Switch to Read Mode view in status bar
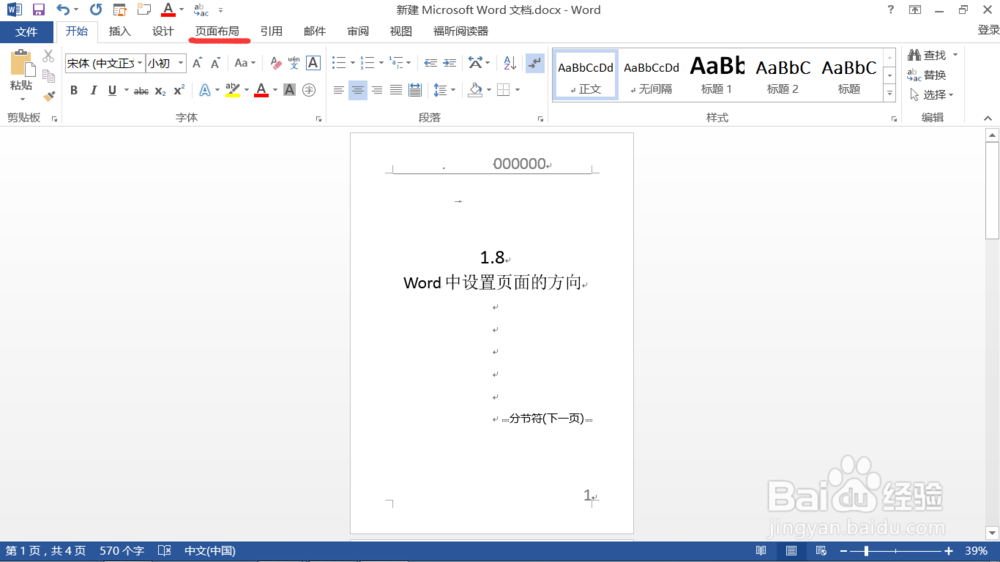This screenshot has height=562, width=1000. pyautogui.click(x=761, y=551)
